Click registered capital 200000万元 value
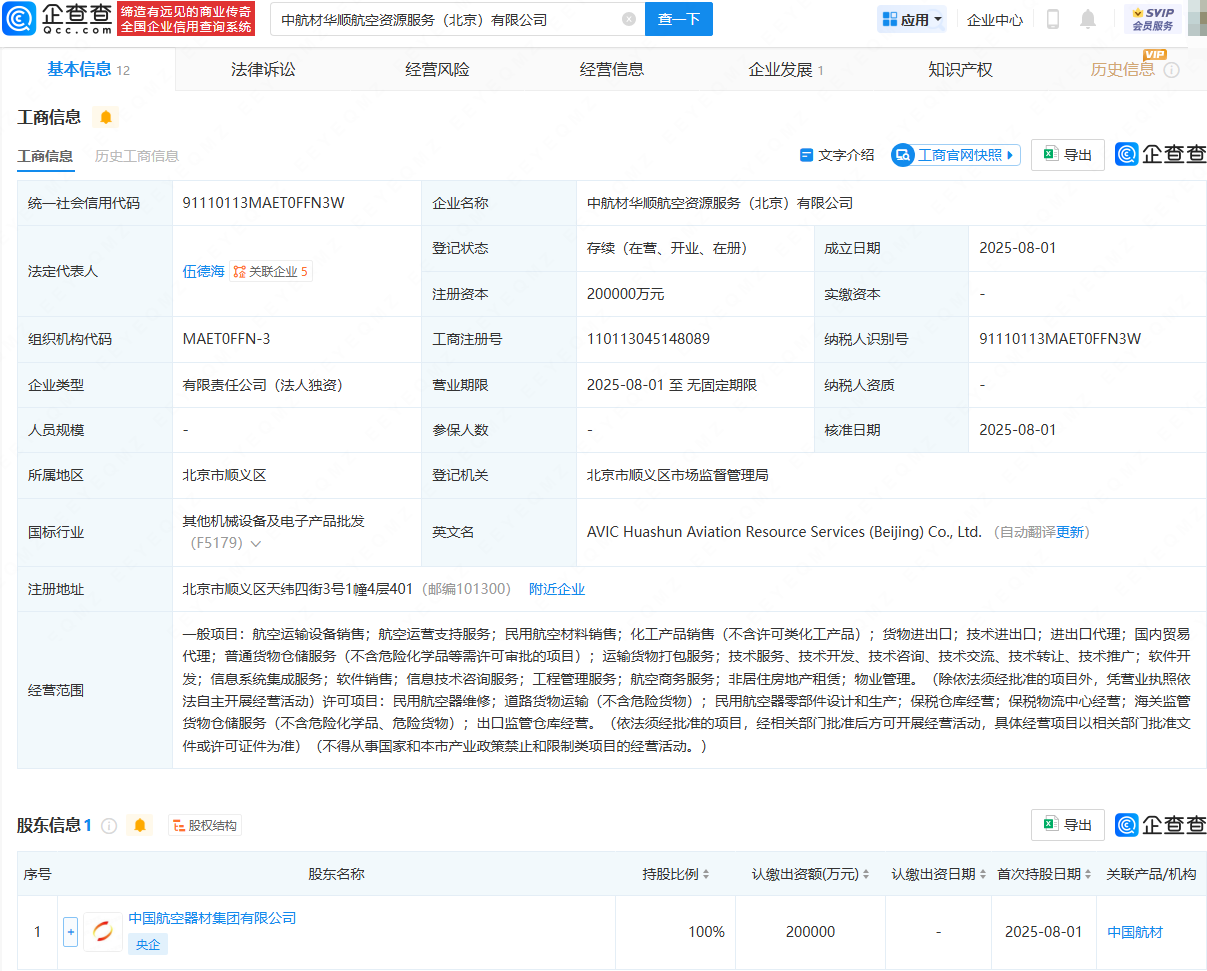Screen dimensions: 1207x971 (625, 294)
